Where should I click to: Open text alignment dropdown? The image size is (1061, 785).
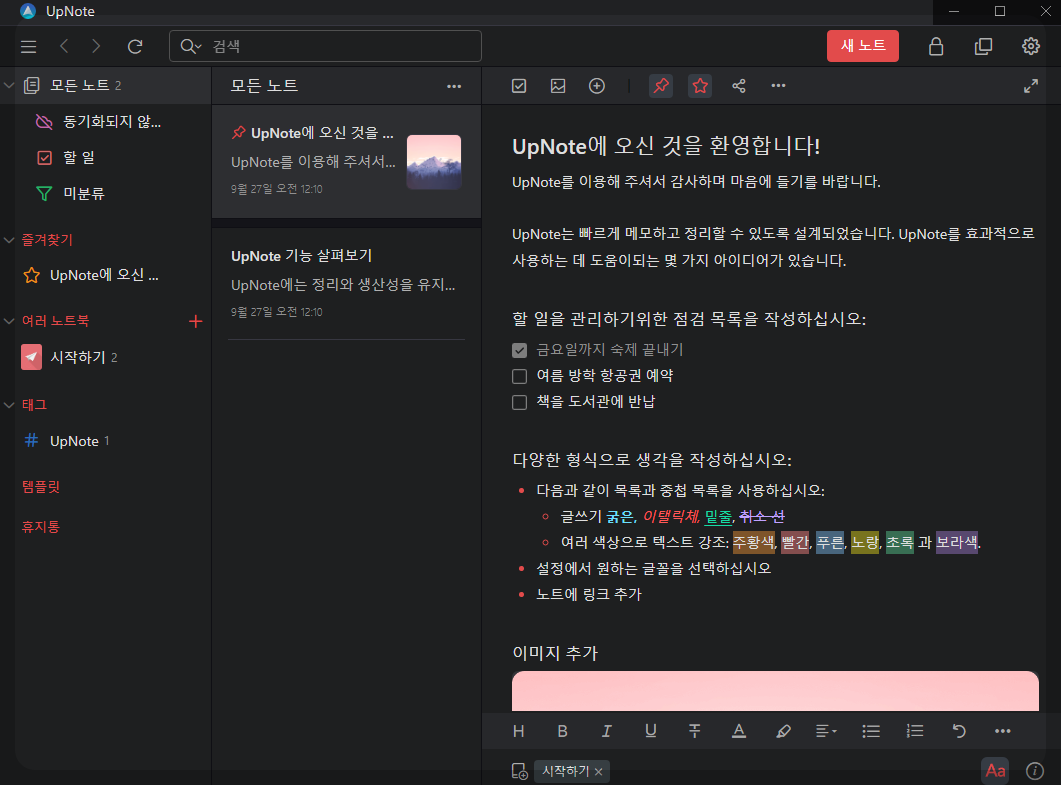[x=826, y=731]
